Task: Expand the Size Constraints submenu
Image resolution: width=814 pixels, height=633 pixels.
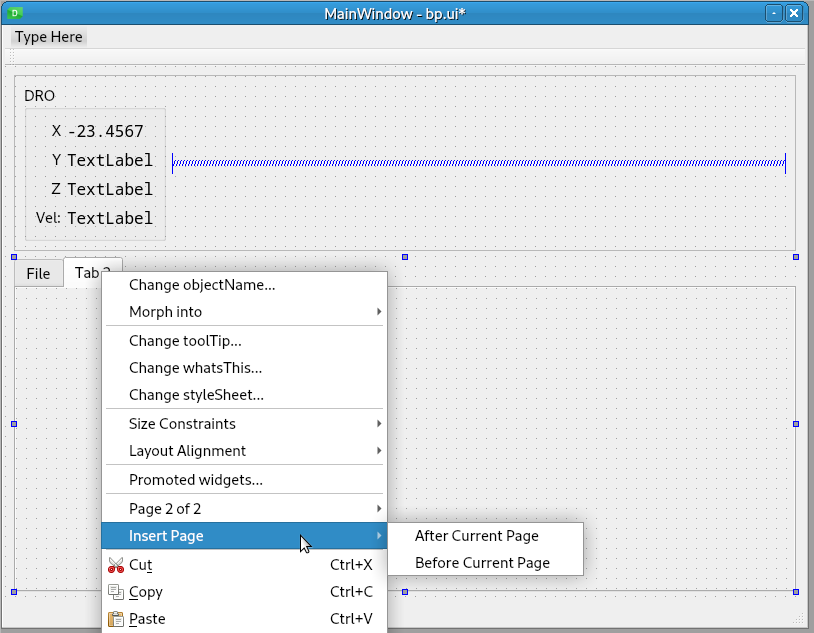Action: 244,424
